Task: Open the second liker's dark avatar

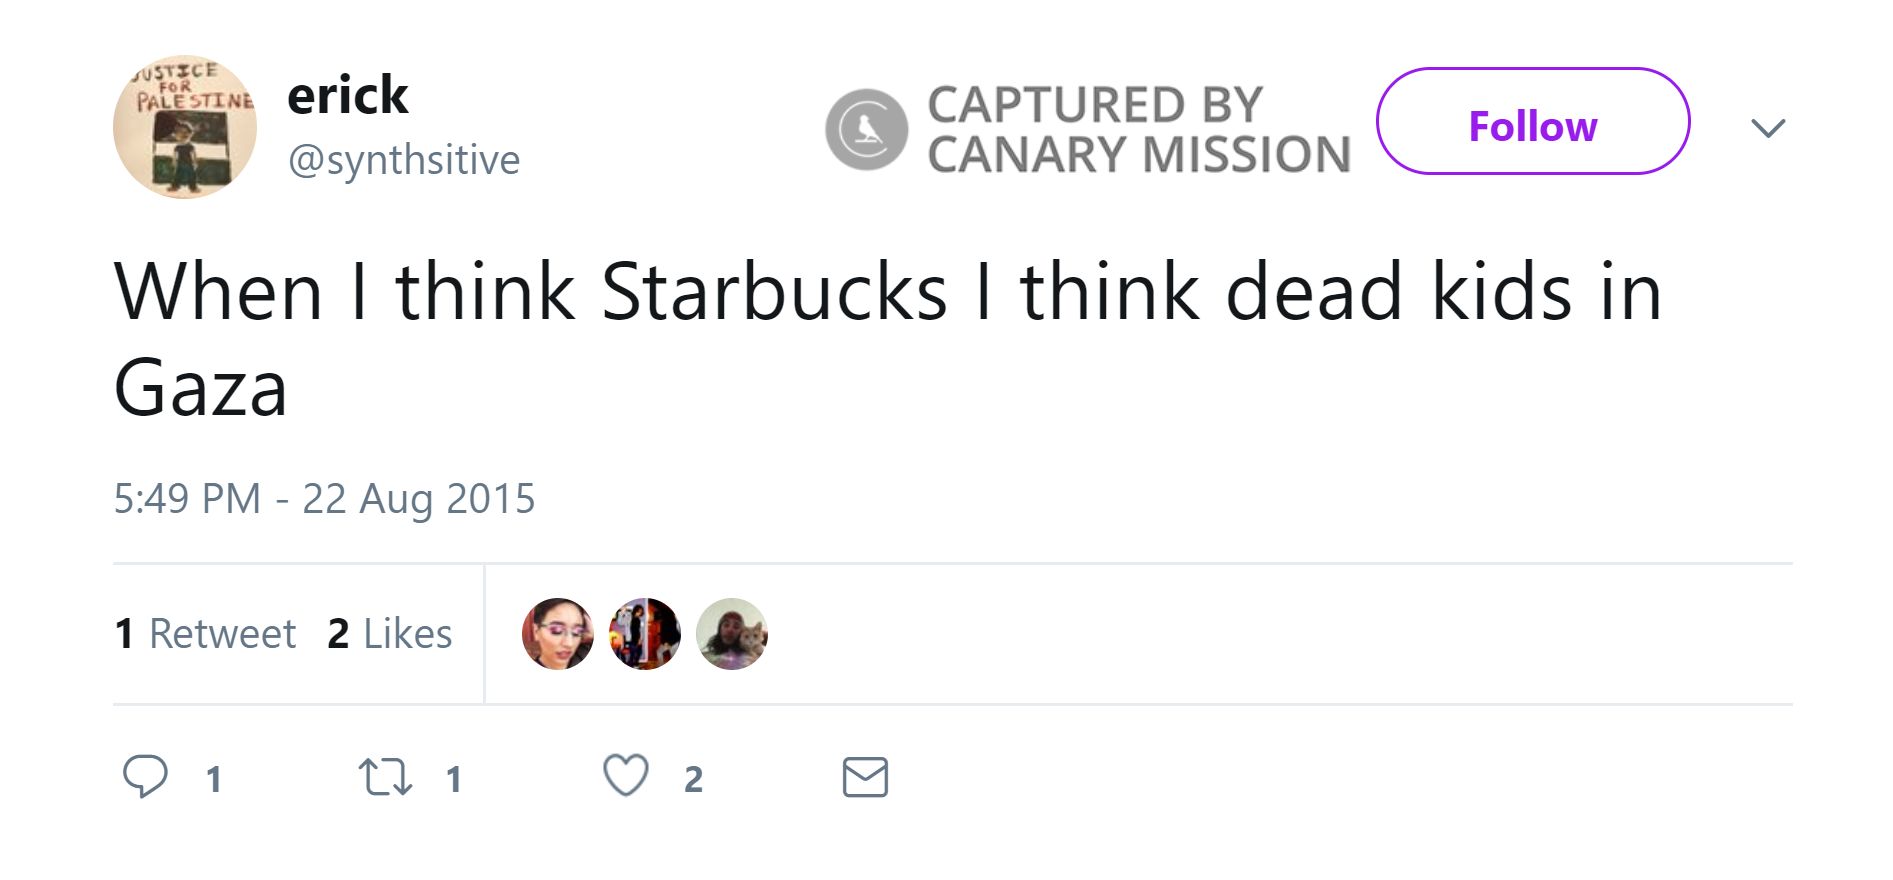Action: pyautogui.click(x=645, y=634)
